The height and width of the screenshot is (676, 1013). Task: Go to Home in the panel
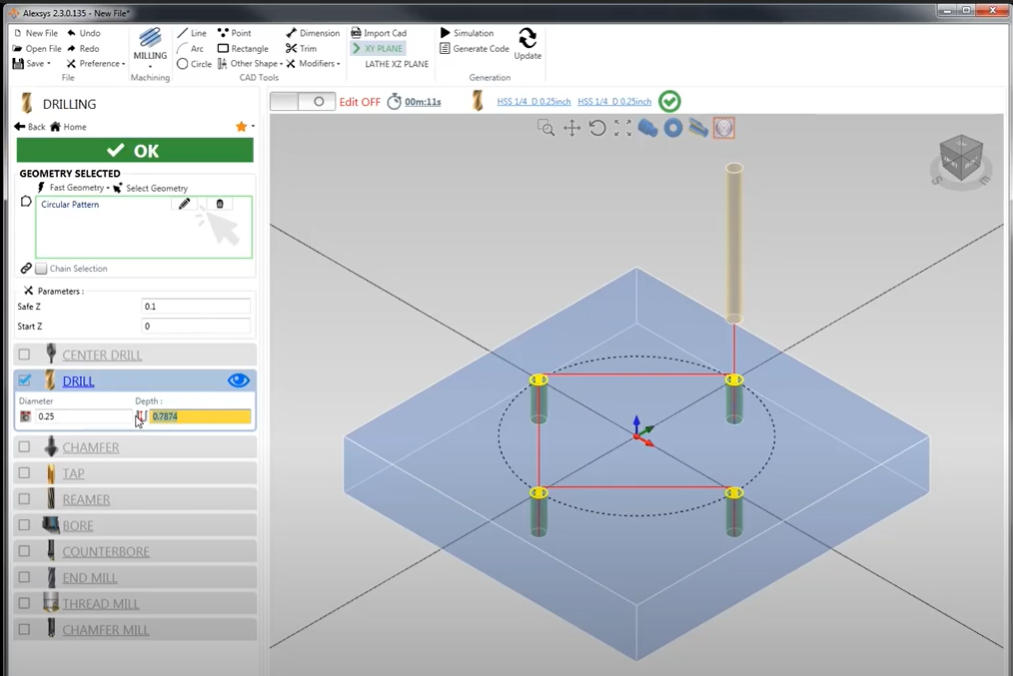(x=68, y=127)
